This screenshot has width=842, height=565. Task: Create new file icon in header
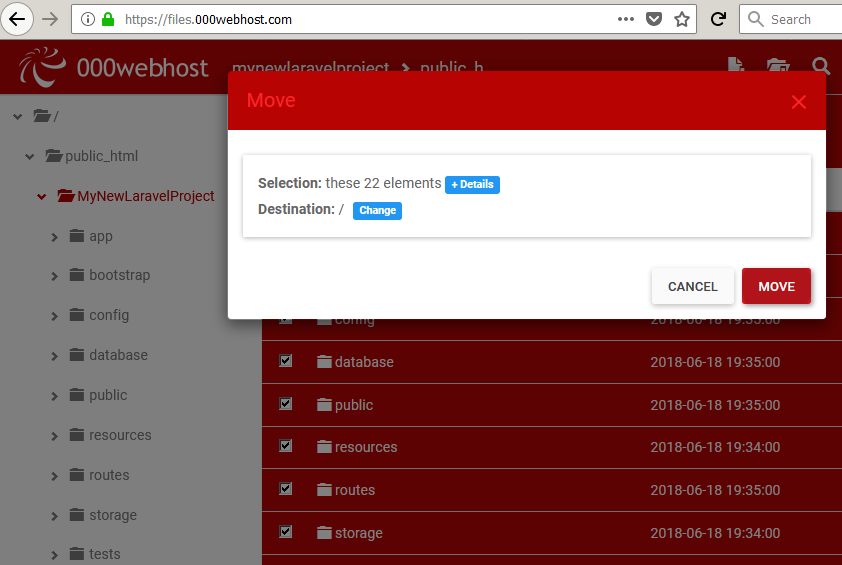[736, 66]
